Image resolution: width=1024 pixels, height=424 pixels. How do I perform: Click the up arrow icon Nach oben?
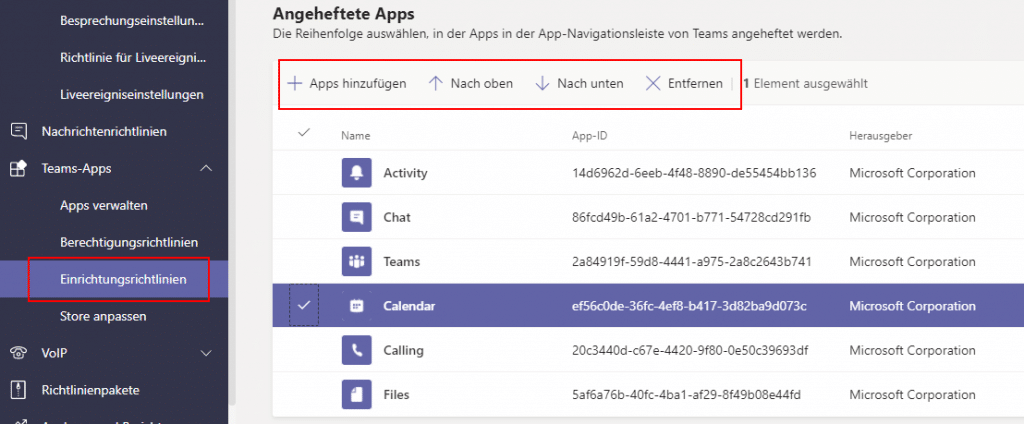pyautogui.click(x=436, y=84)
